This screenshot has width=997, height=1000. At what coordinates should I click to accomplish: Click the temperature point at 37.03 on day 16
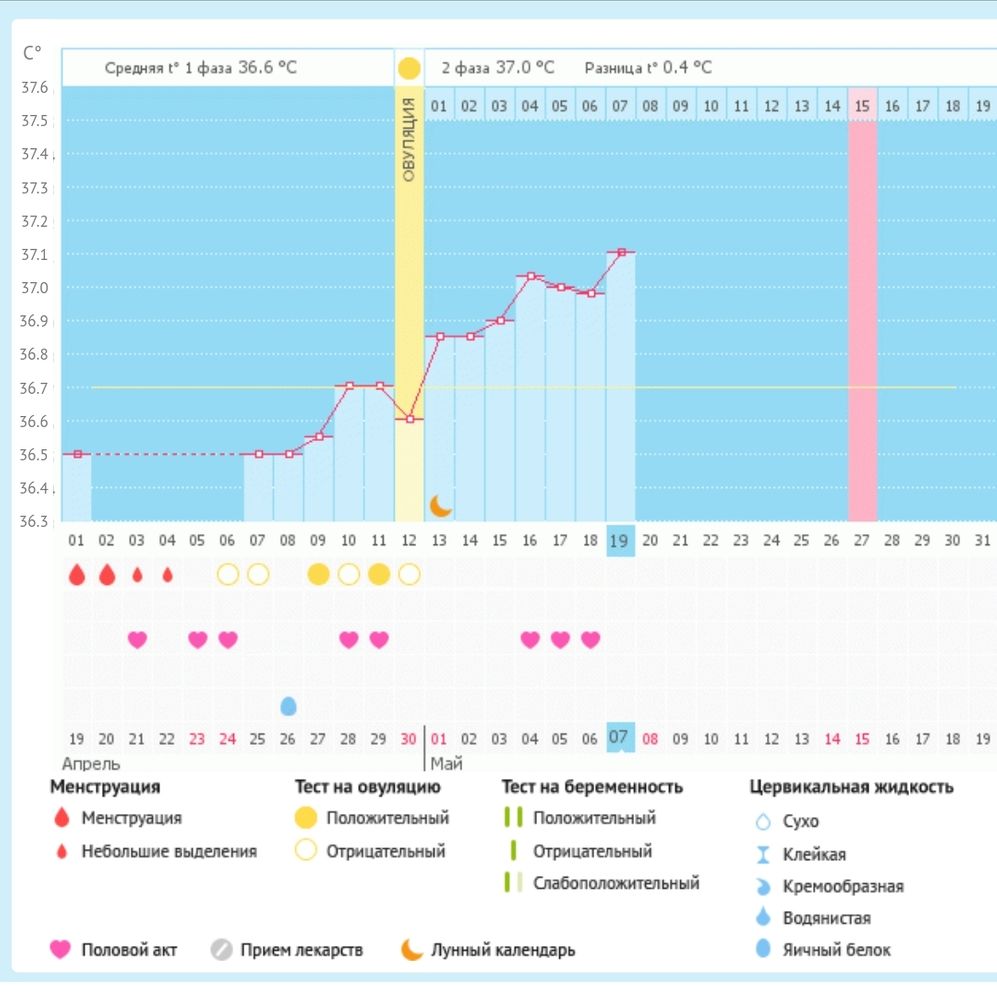point(531,276)
